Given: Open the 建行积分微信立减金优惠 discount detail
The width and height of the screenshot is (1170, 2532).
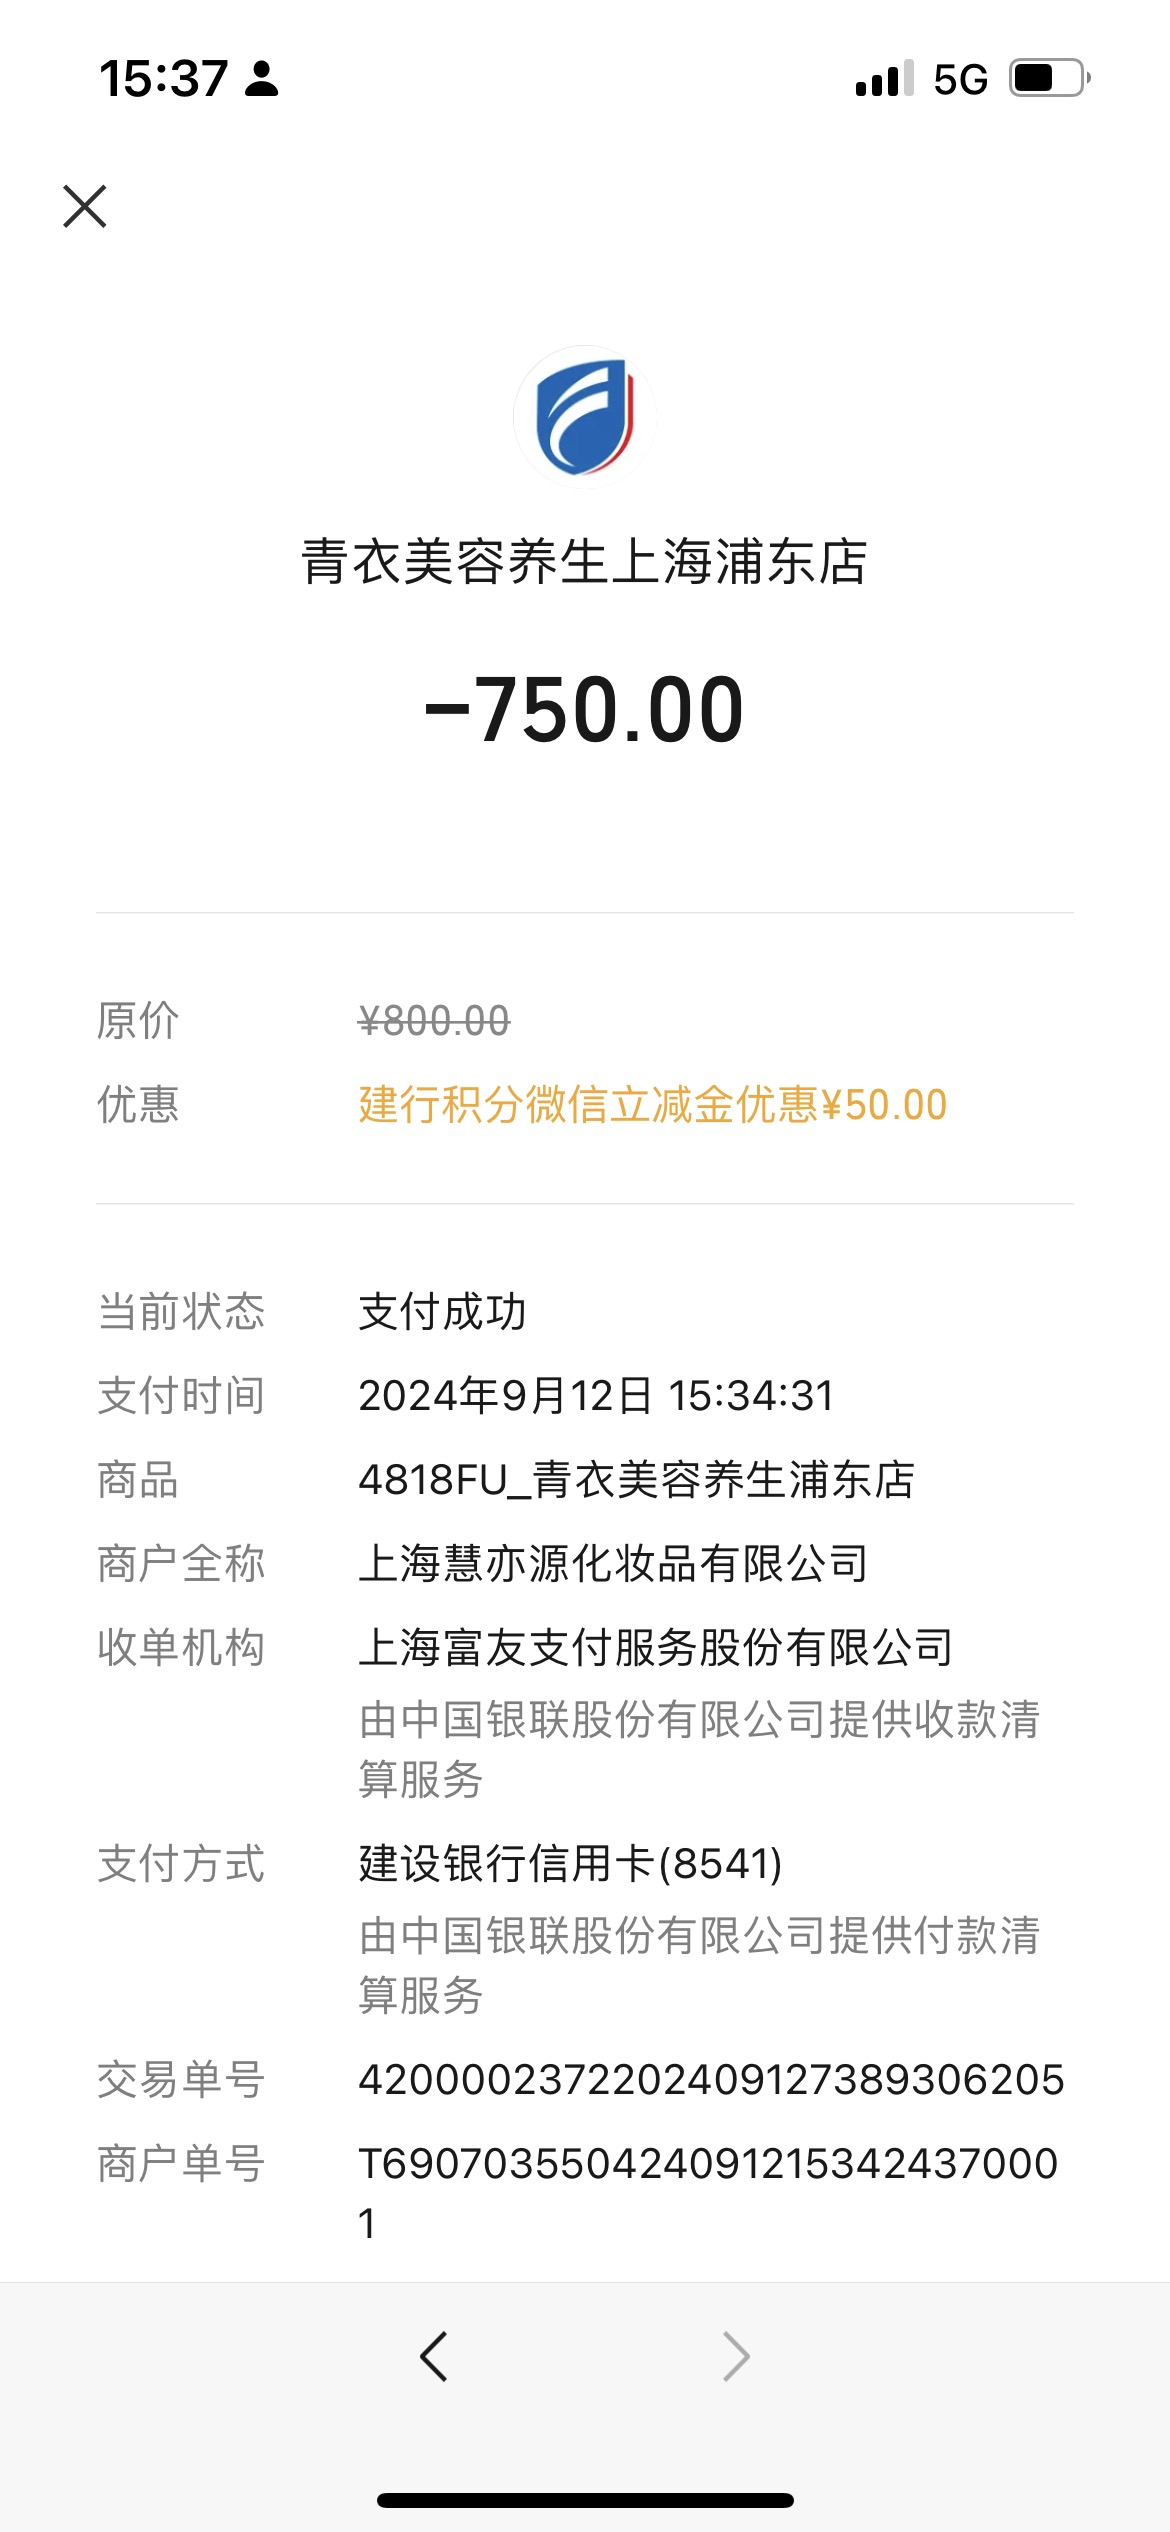Looking at the screenshot, I should [x=652, y=1105].
